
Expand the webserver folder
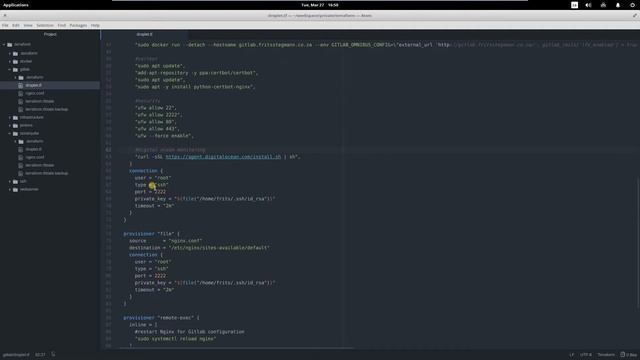click(x=10, y=190)
